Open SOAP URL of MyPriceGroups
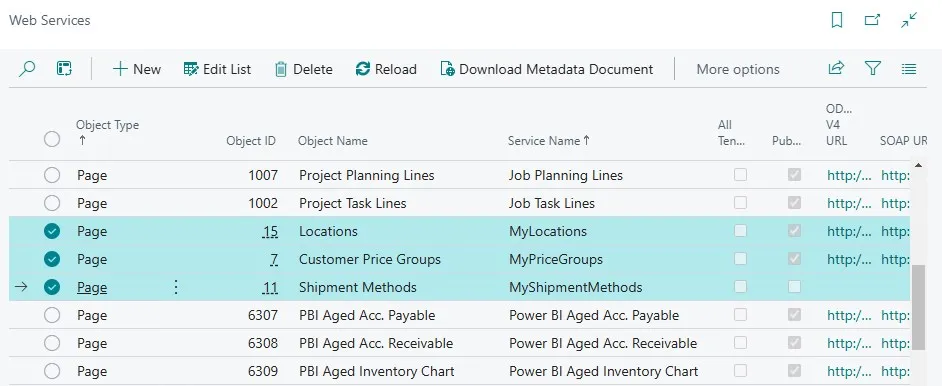Screen dimensions: 942x386 pyautogui.click(x=895, y=259)
